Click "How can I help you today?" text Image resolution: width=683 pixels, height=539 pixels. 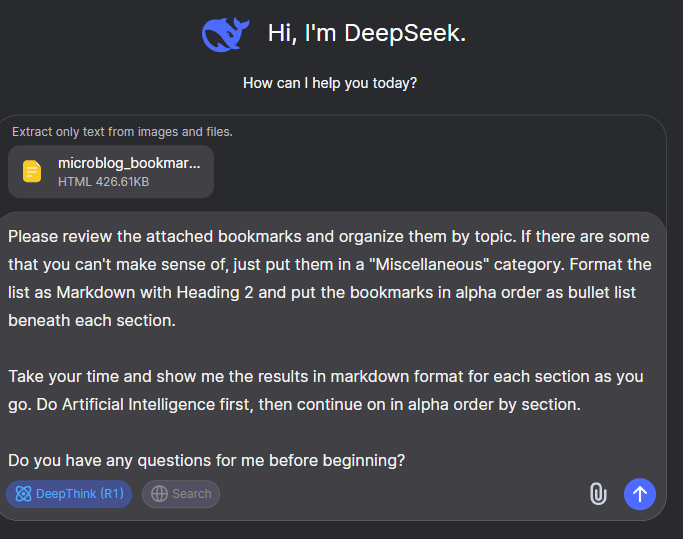pos(329,83)
